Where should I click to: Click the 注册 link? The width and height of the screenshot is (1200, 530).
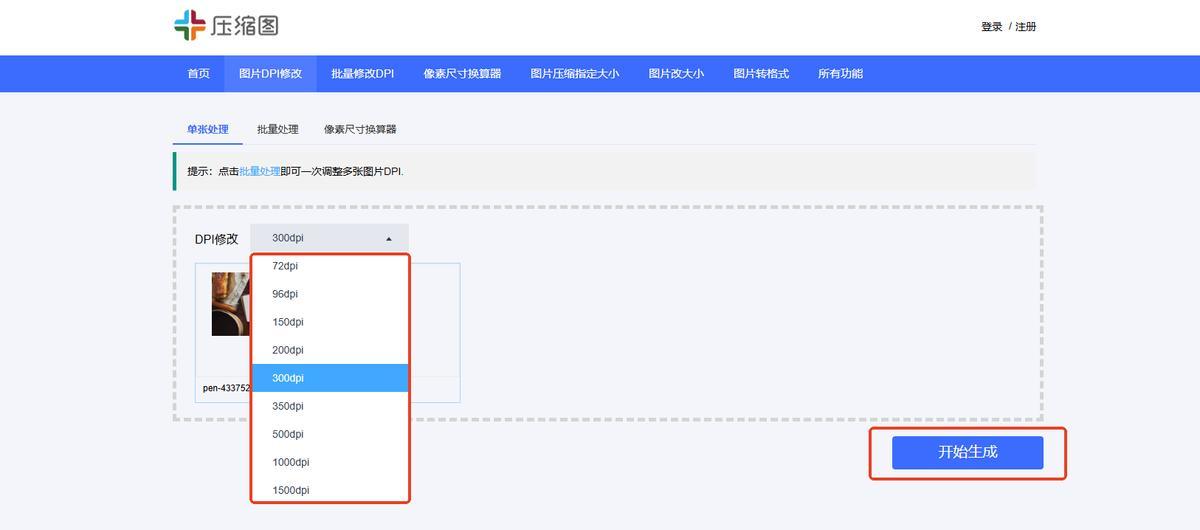click(1026, 27)
